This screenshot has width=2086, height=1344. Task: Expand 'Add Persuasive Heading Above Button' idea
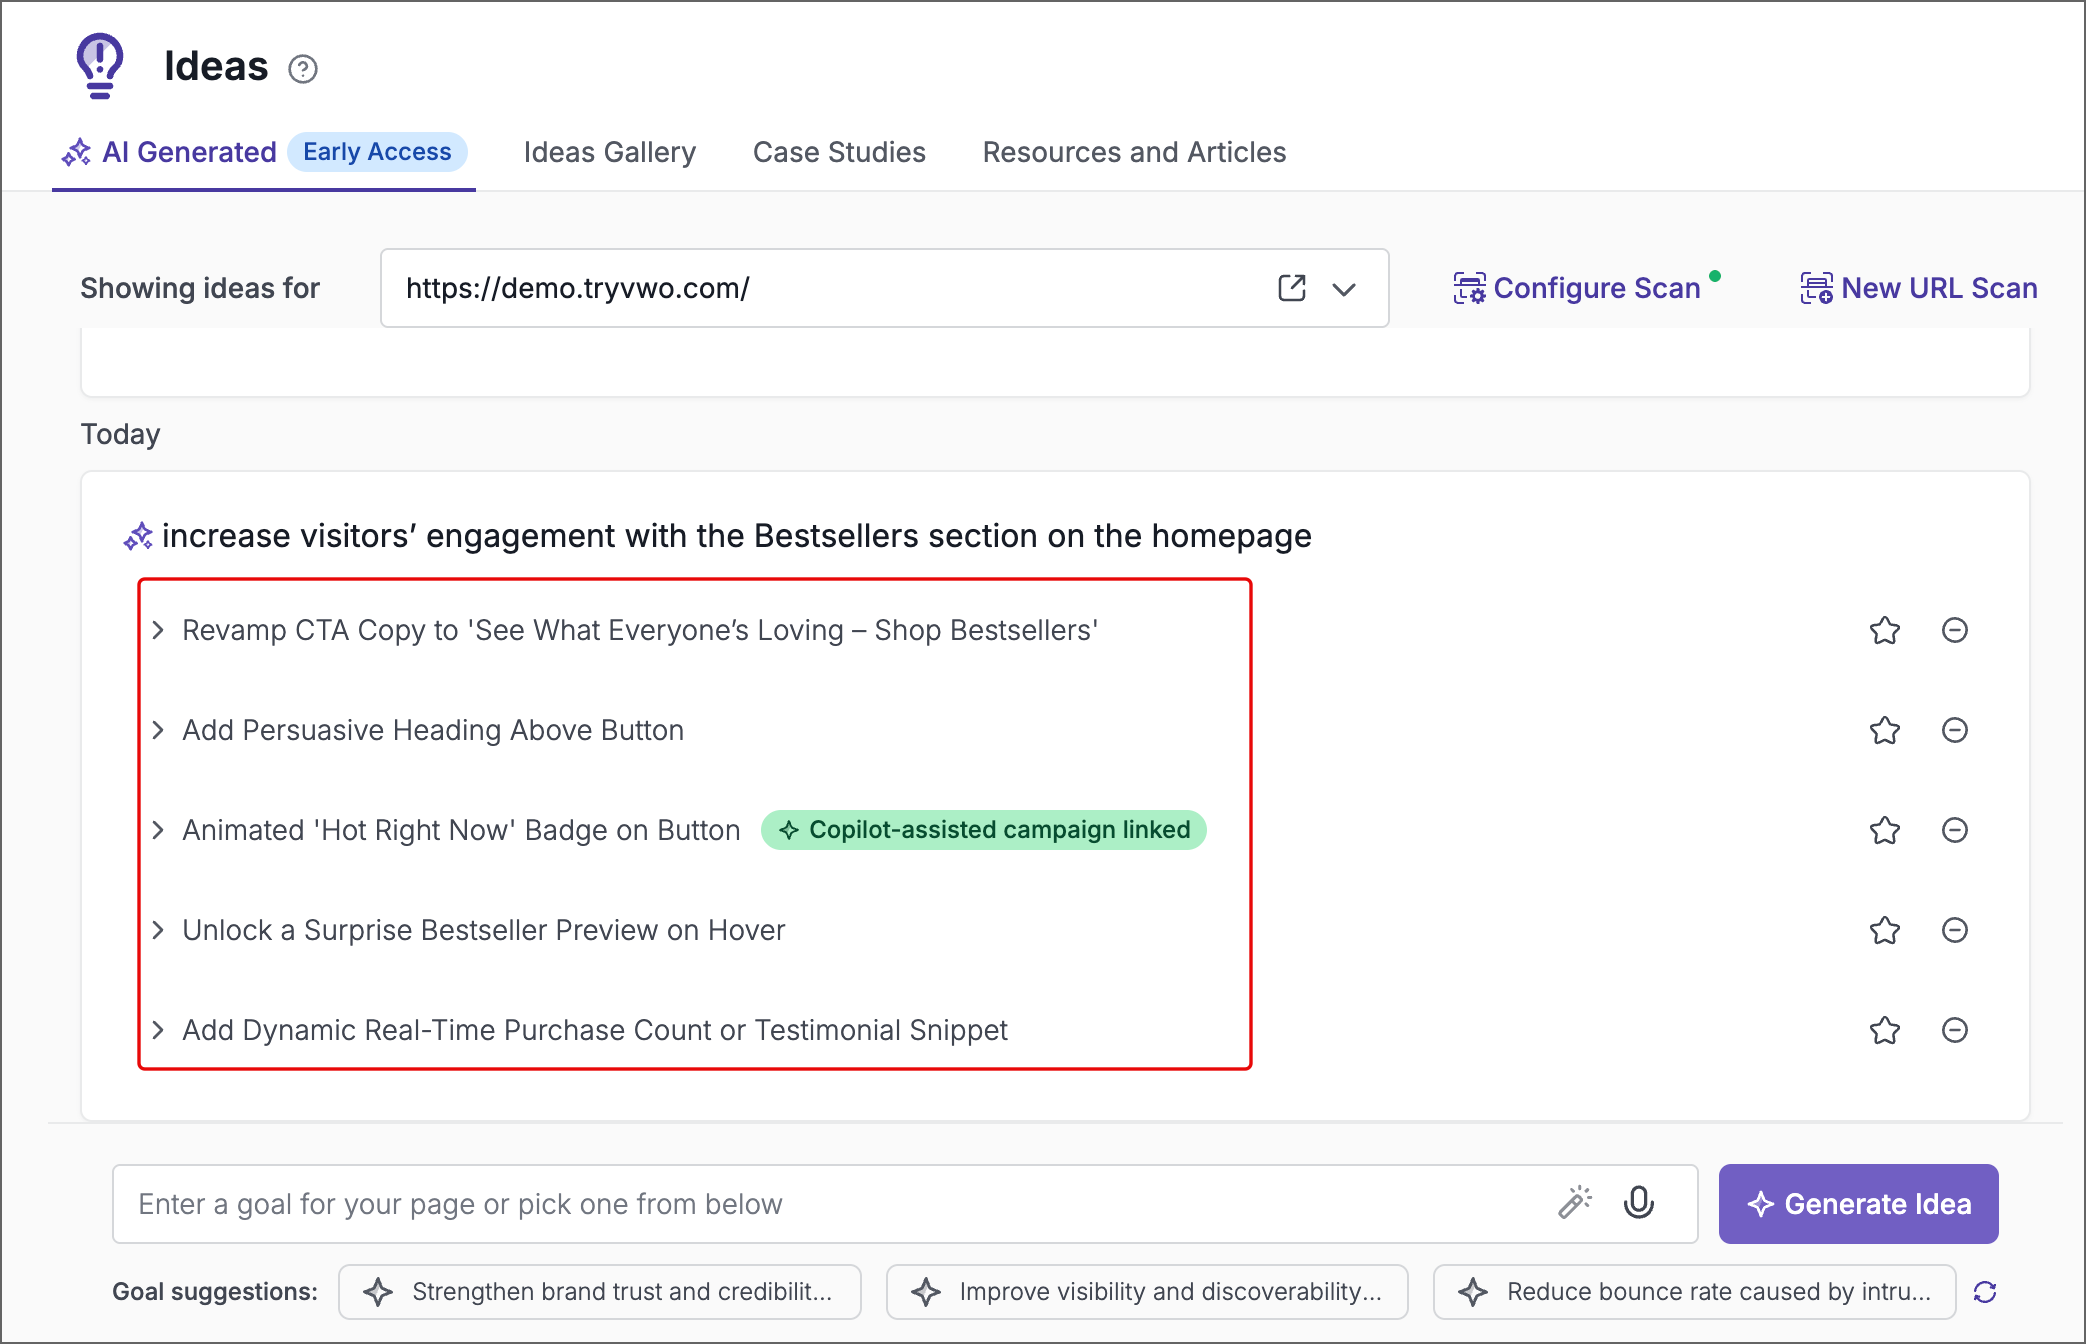tap(158, 730)
